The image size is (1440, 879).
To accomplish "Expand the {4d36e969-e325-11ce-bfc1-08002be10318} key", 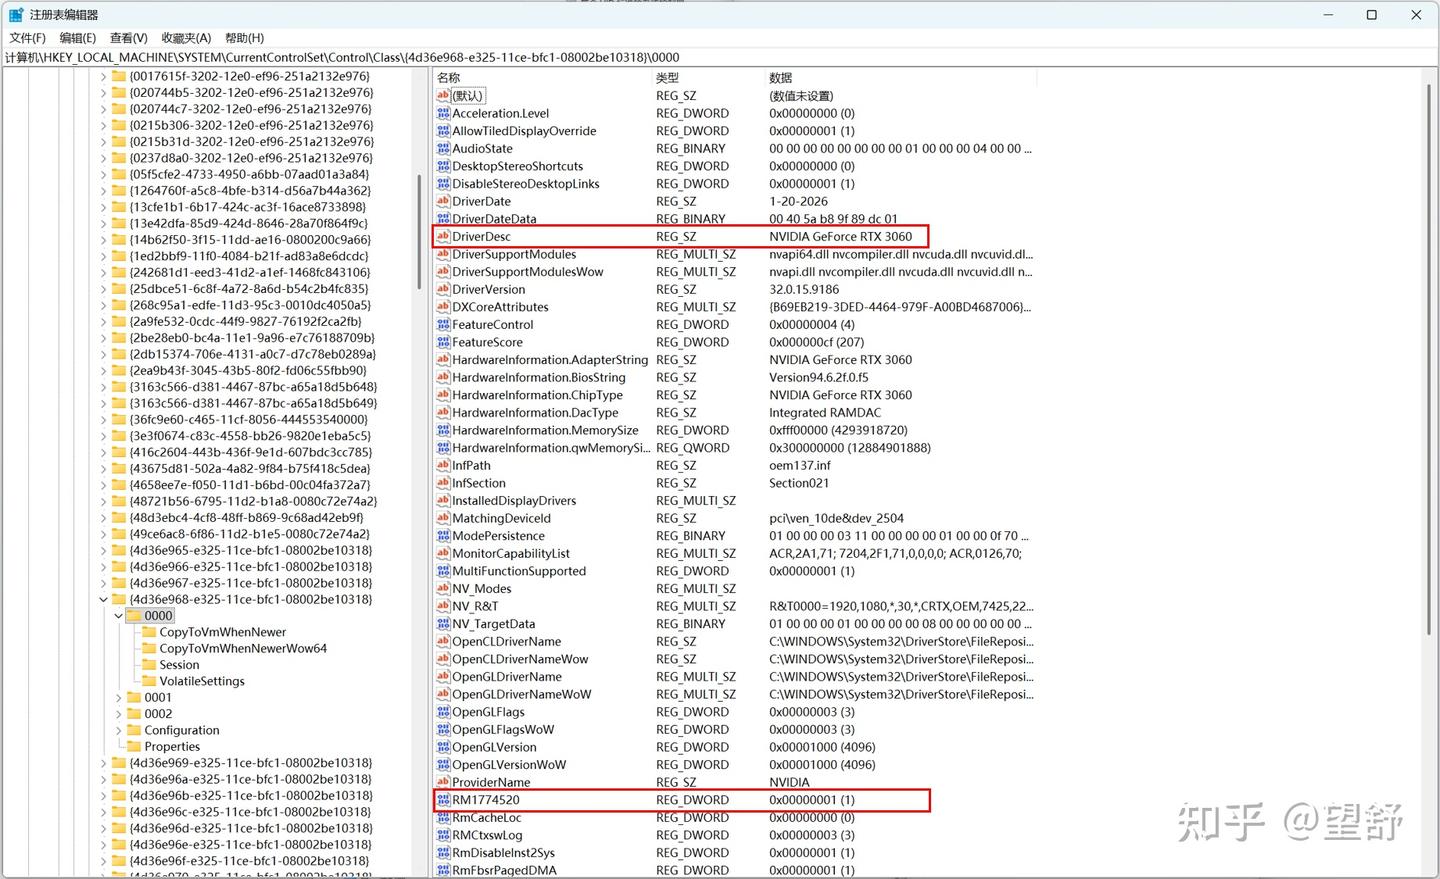I will pyautogui.click(x=103, y=763).
